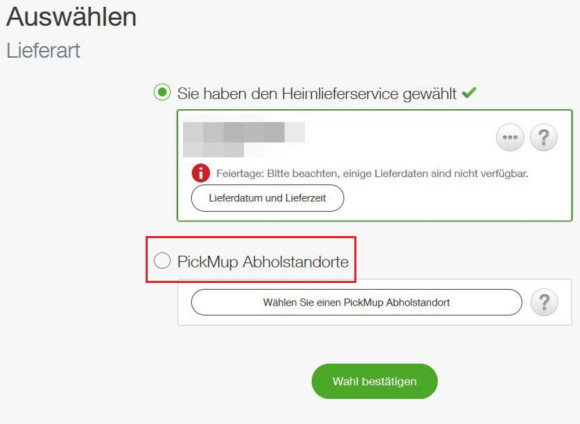Screen dimensions: 580x424
Task: Click the 'PickMup Abholstandorte' label text
Action: (263, 262)
